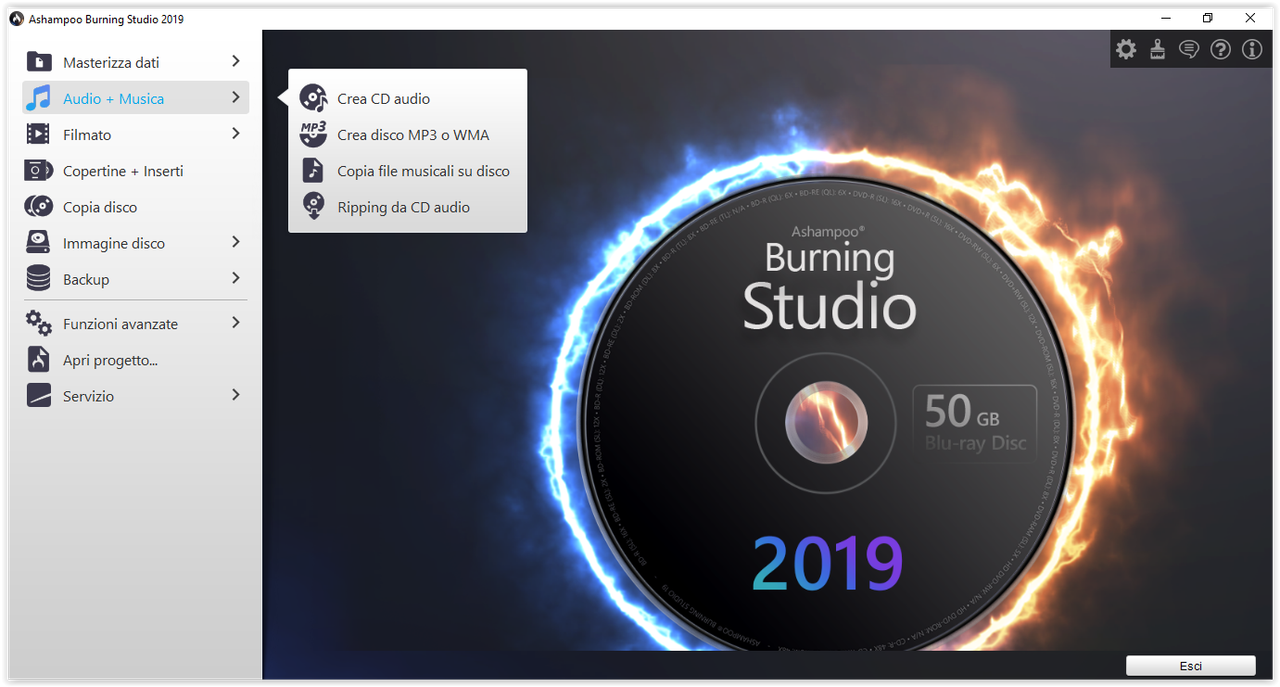The height and width of the screenshot is (687, 1280).
Task: Click the music file icon in submenu
Action: (313, 170)
